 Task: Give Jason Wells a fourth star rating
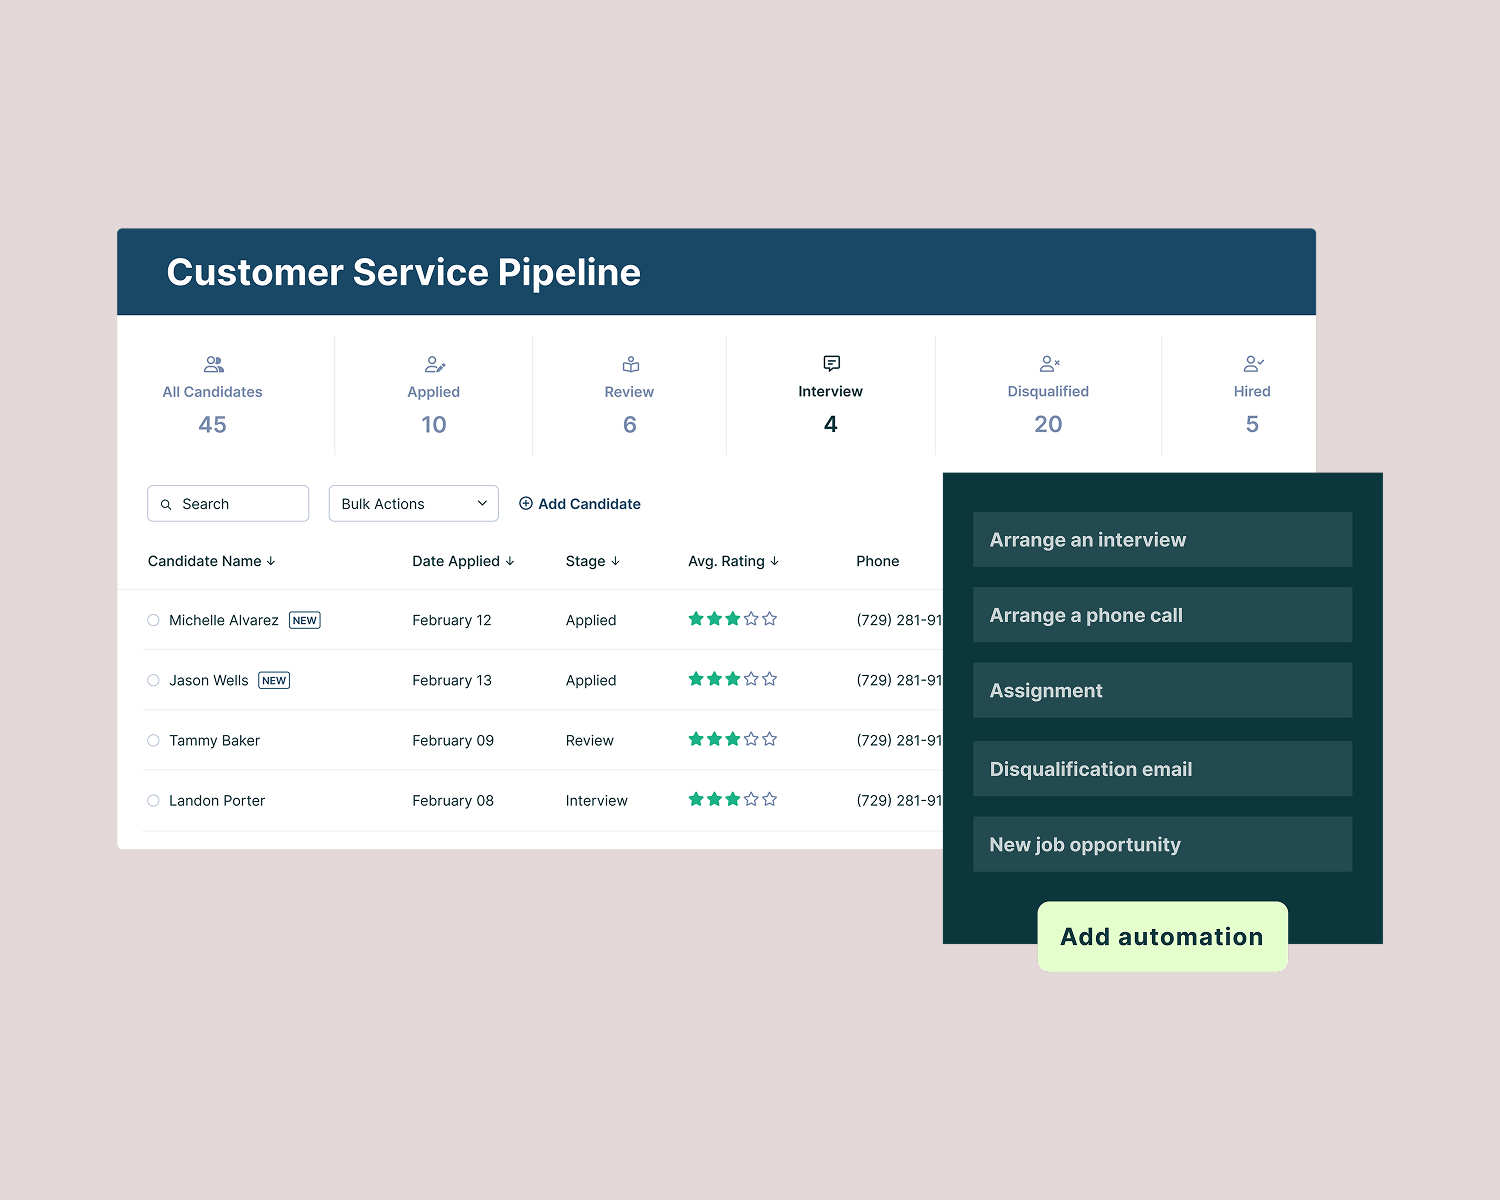coord(751,679)
